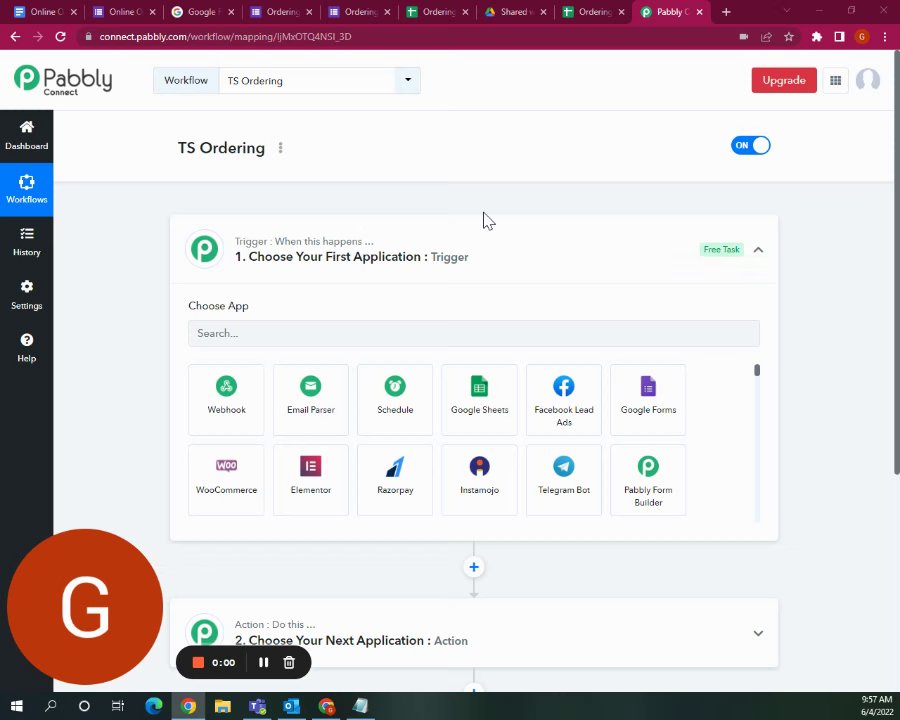900x720 pixels.
Task: Close the Pabbly Connect tab
Action: click(x=700, y=11)
